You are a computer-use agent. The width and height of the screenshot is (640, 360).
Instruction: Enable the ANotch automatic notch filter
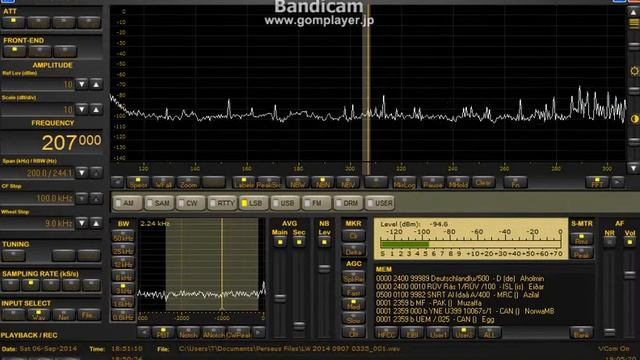pos(214,332)
